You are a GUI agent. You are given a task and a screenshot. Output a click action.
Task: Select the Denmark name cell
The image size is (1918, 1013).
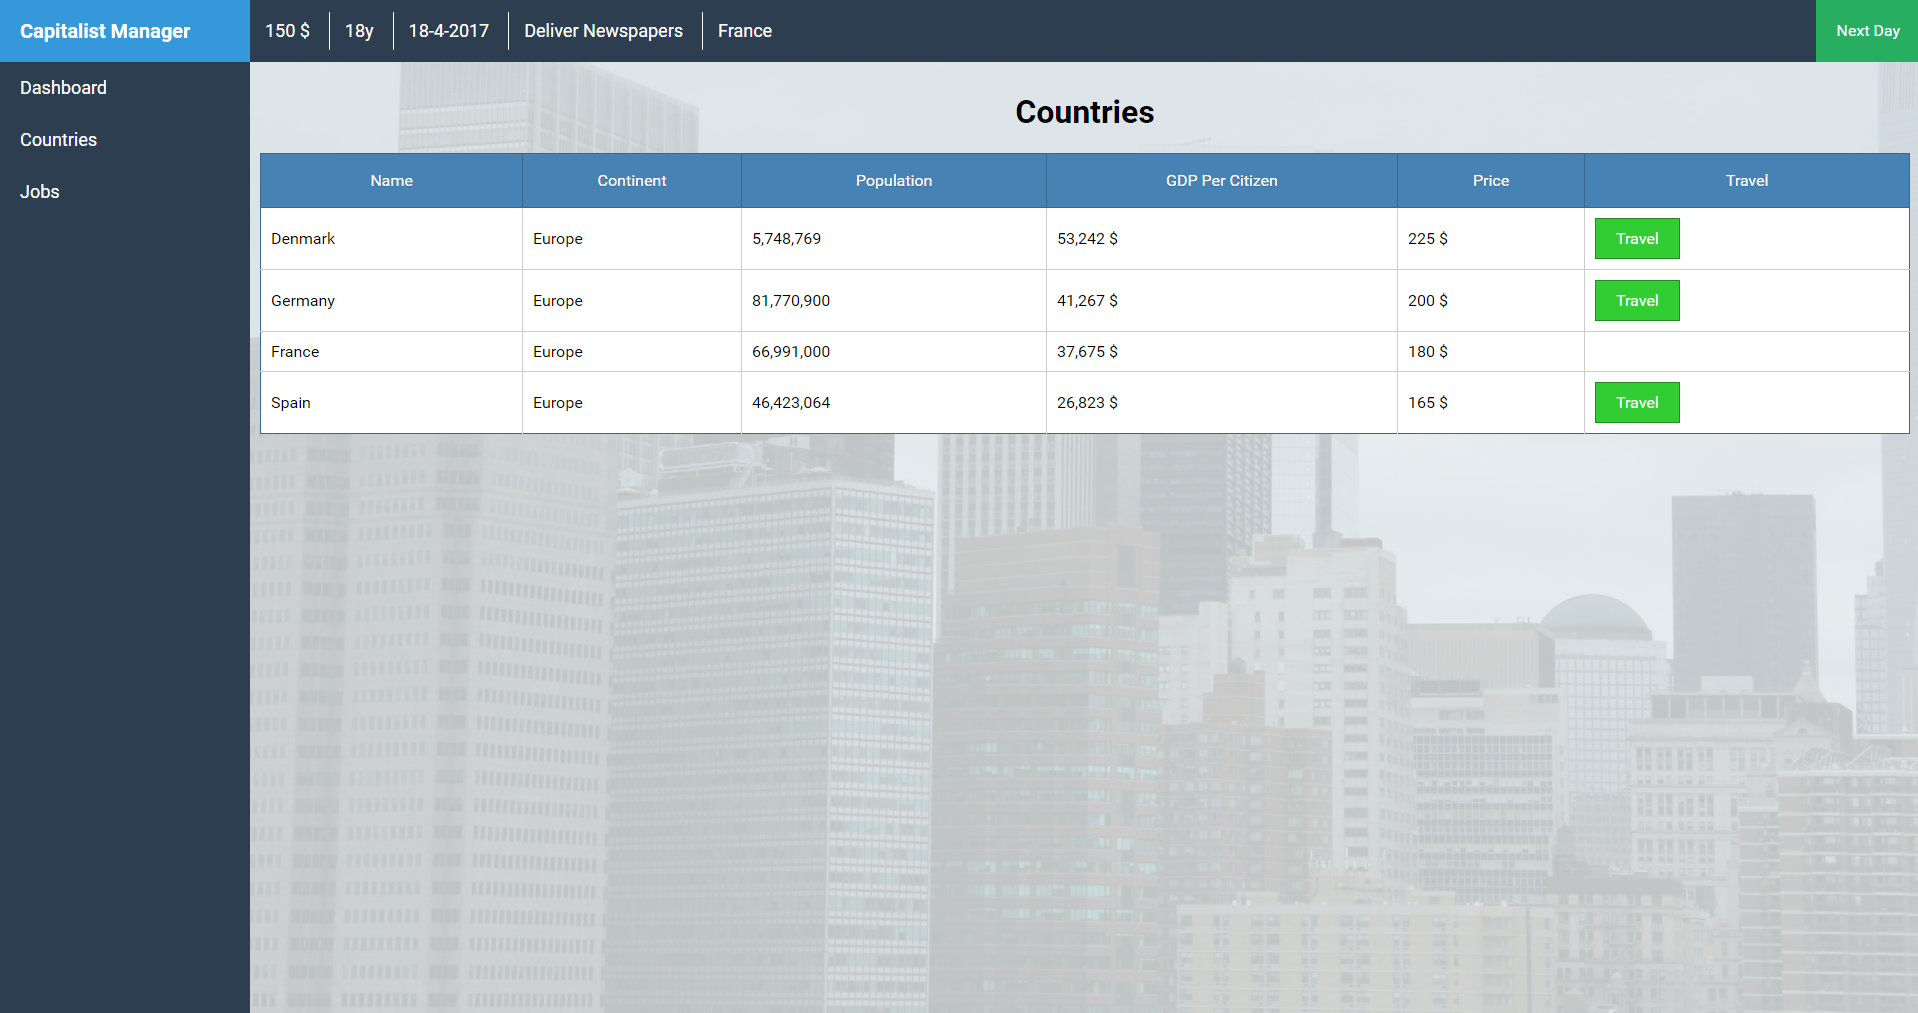tap(392, 239)
